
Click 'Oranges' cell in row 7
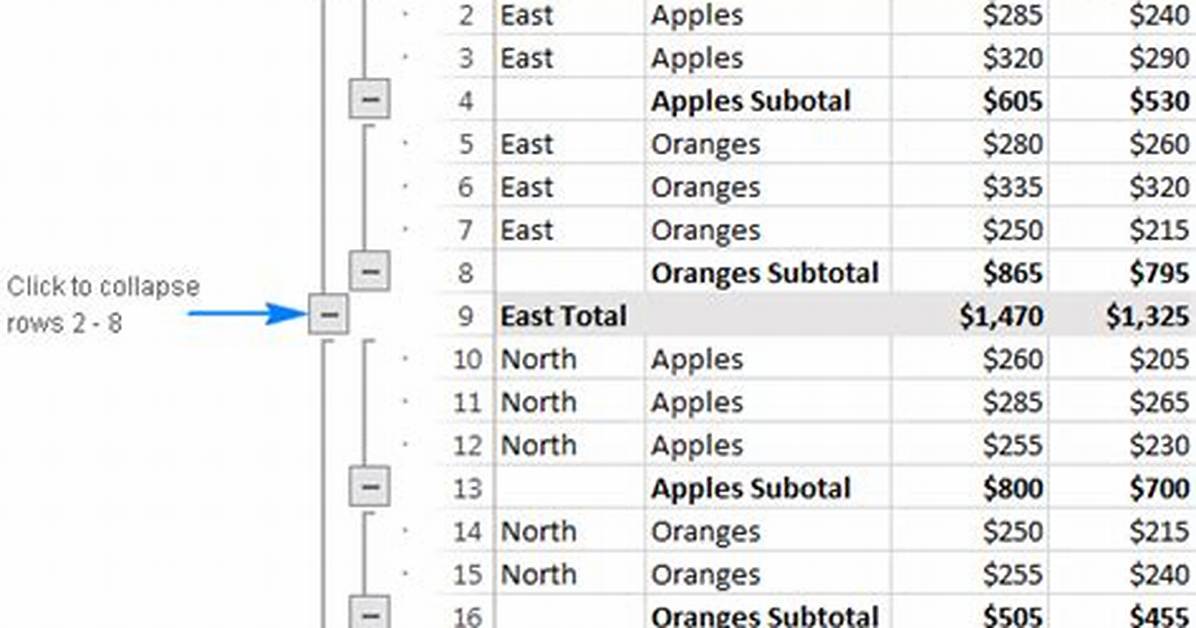tap(767, 230)
